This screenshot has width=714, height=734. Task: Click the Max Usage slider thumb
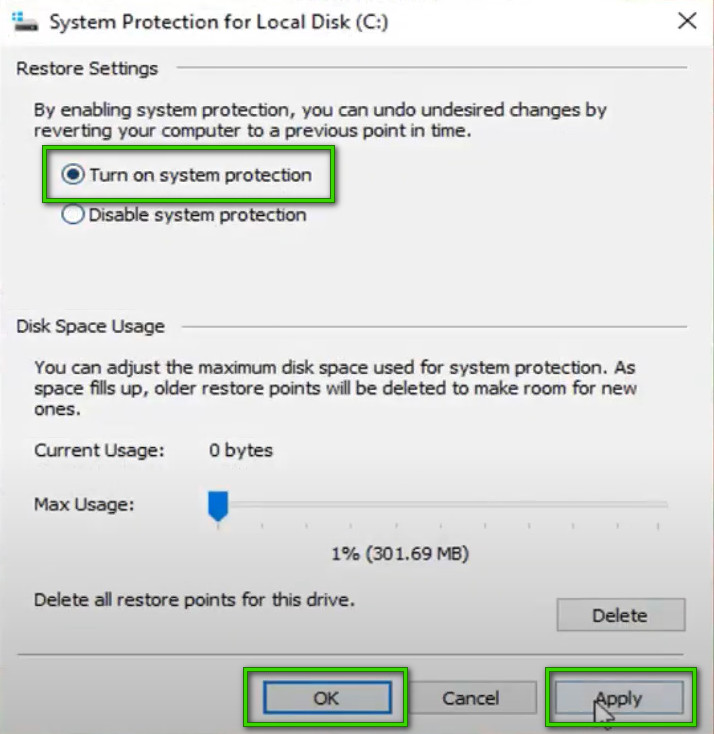(218, 506)
